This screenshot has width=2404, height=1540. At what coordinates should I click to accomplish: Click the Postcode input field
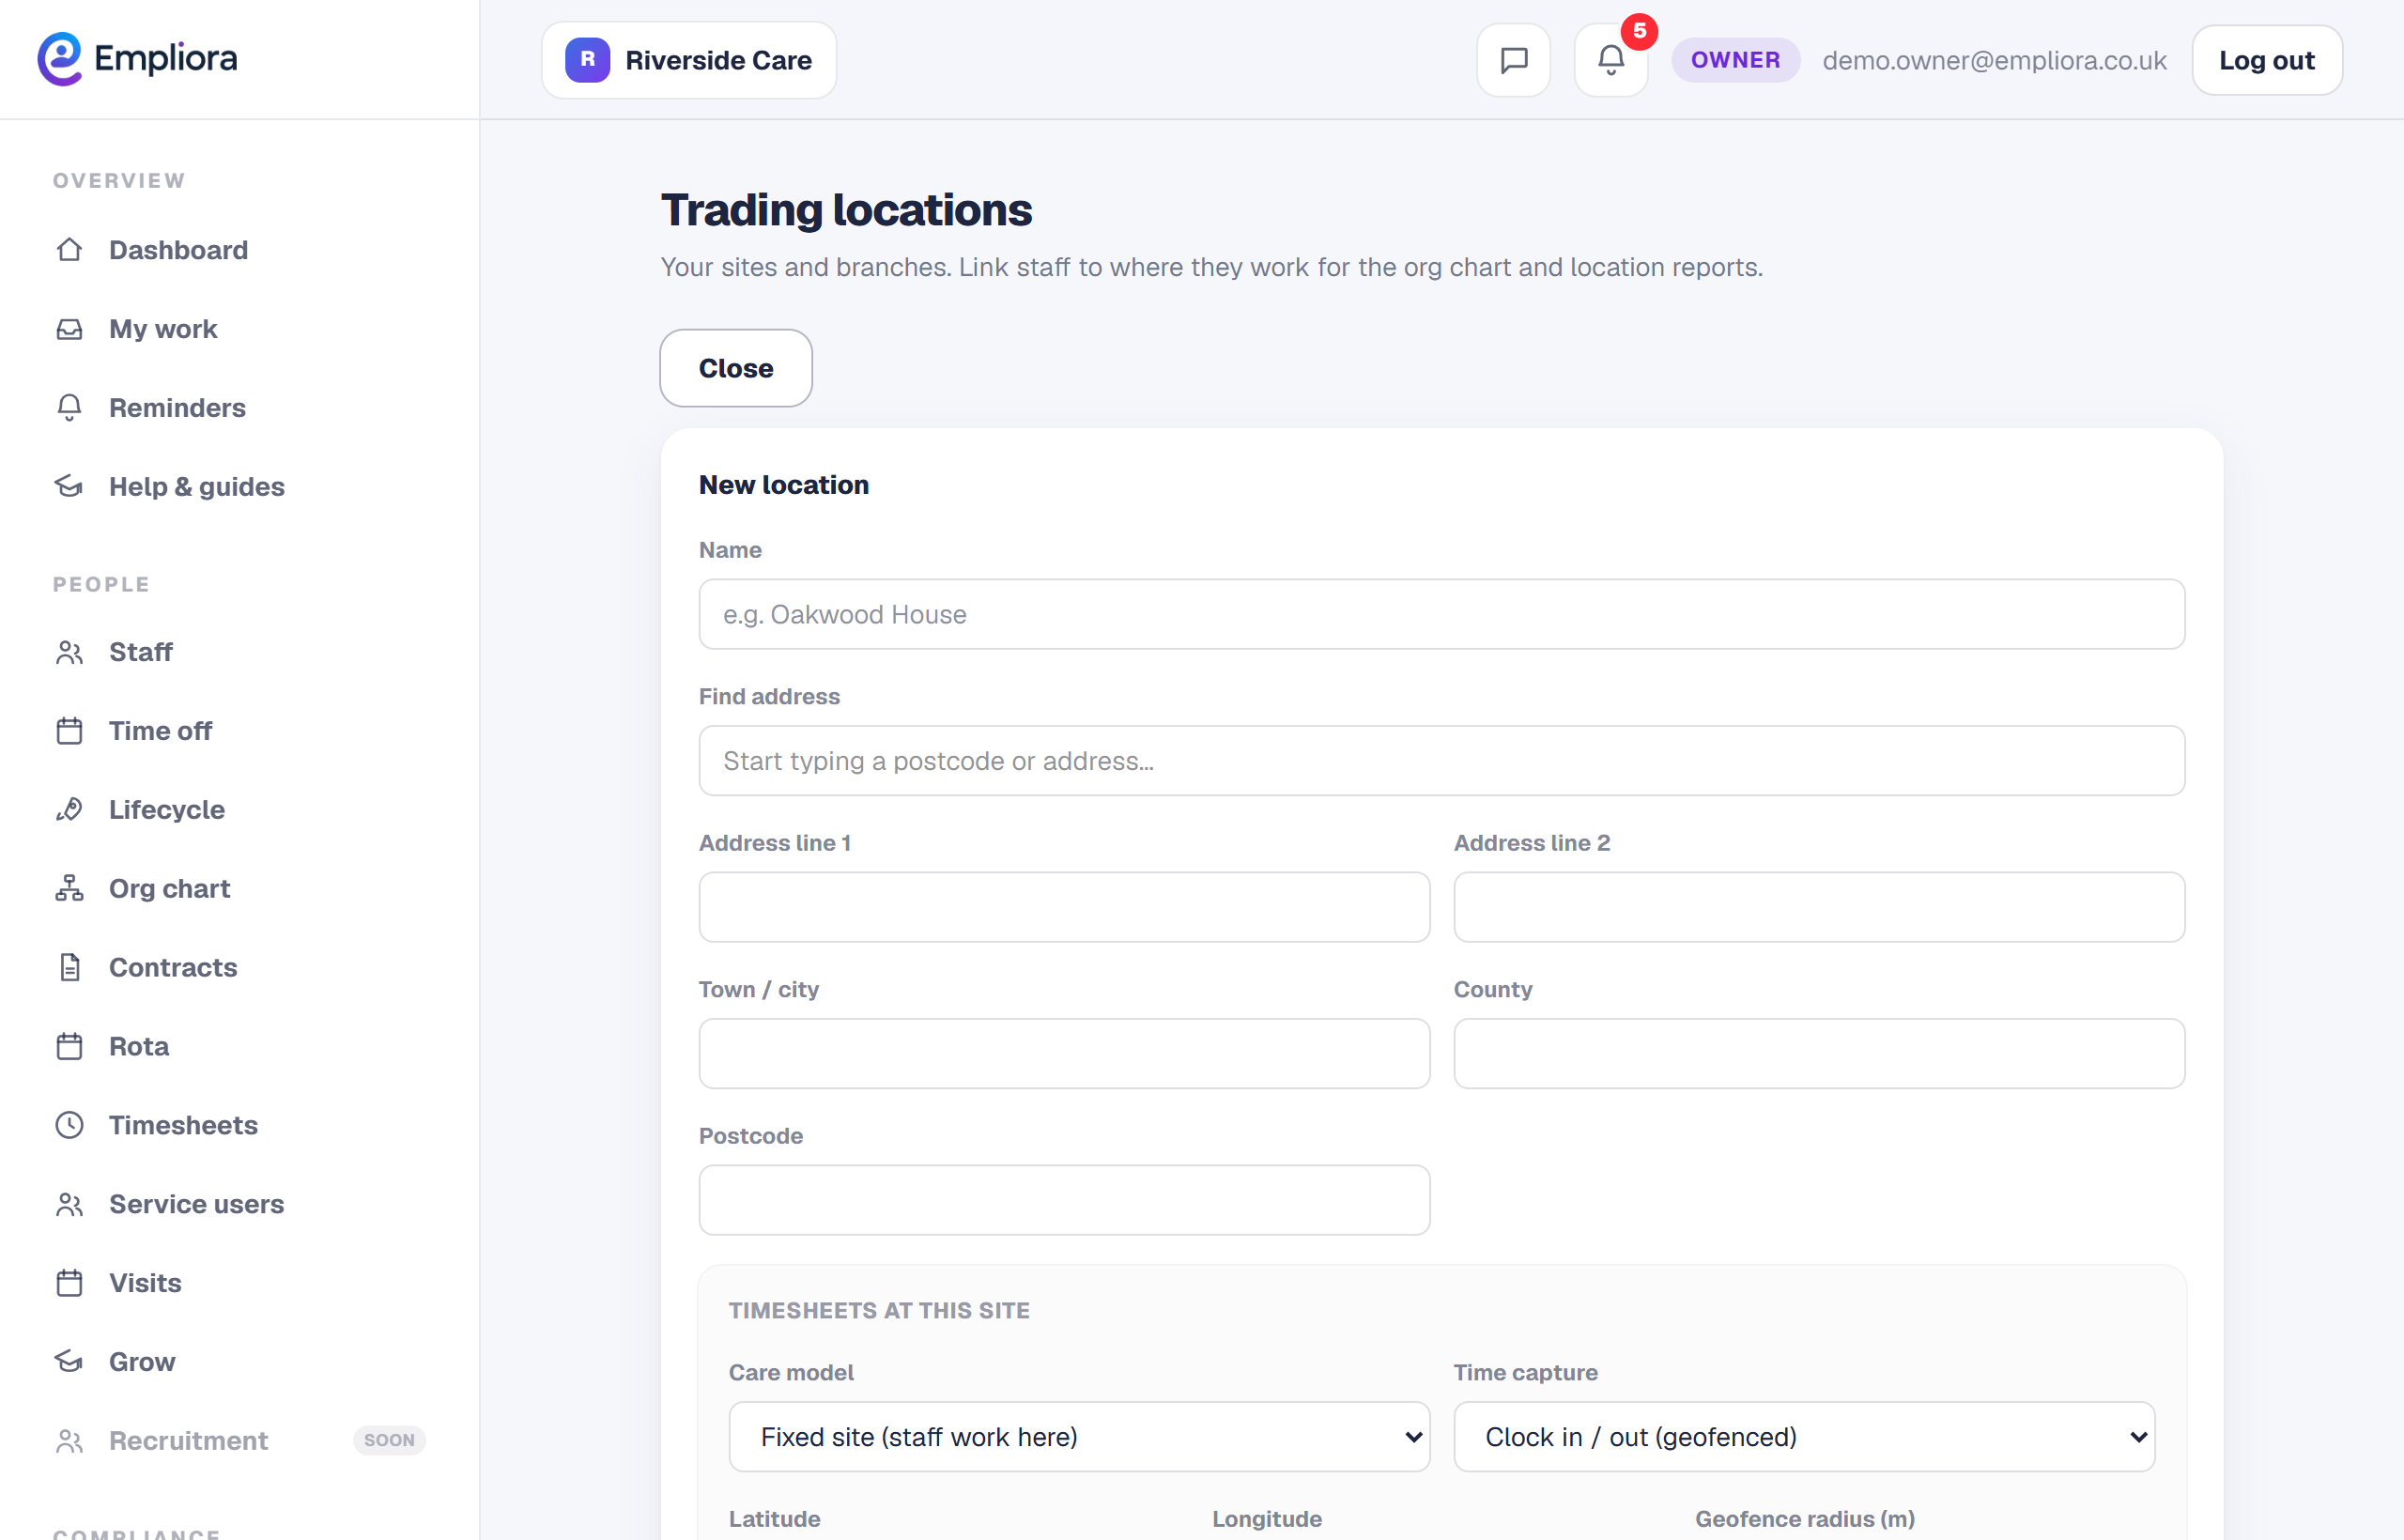(x=1063, y=1199)
